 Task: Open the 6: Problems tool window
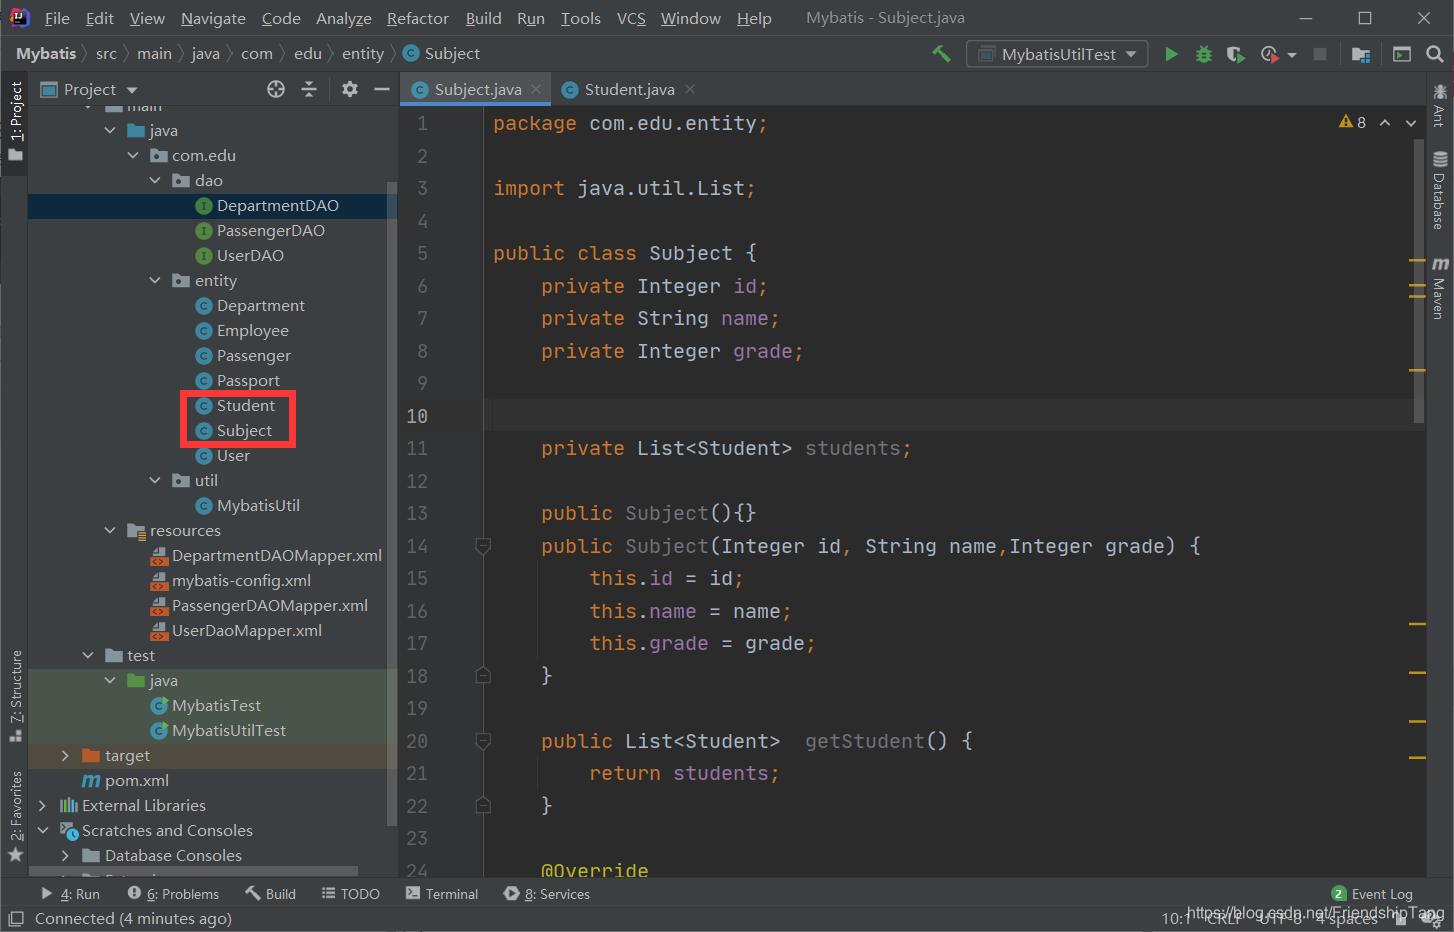tap(173, 894)
